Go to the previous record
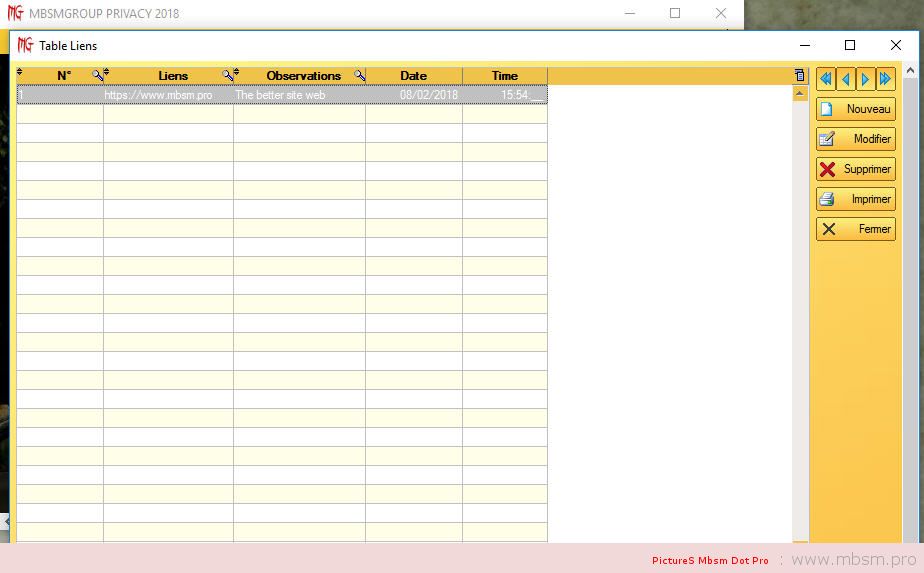Viewport: 924px width, 573px height. tap(846, 79)
